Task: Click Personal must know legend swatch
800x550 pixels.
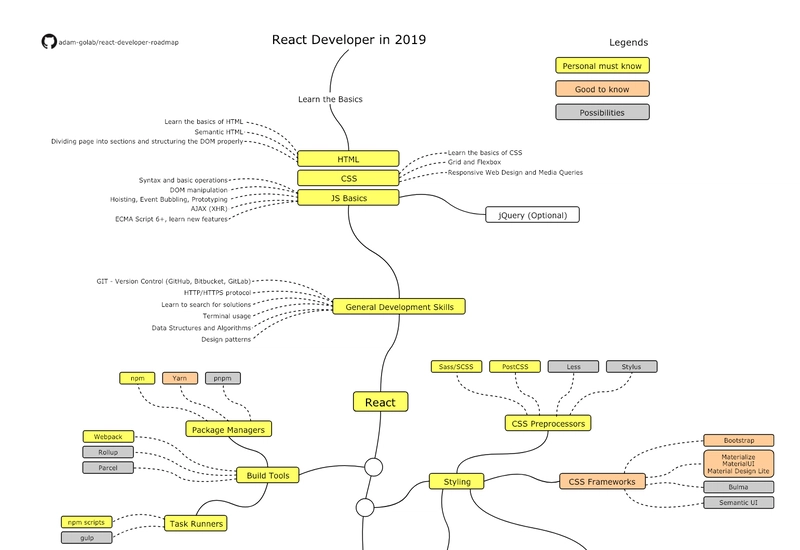Action: (x=602, y=66)
